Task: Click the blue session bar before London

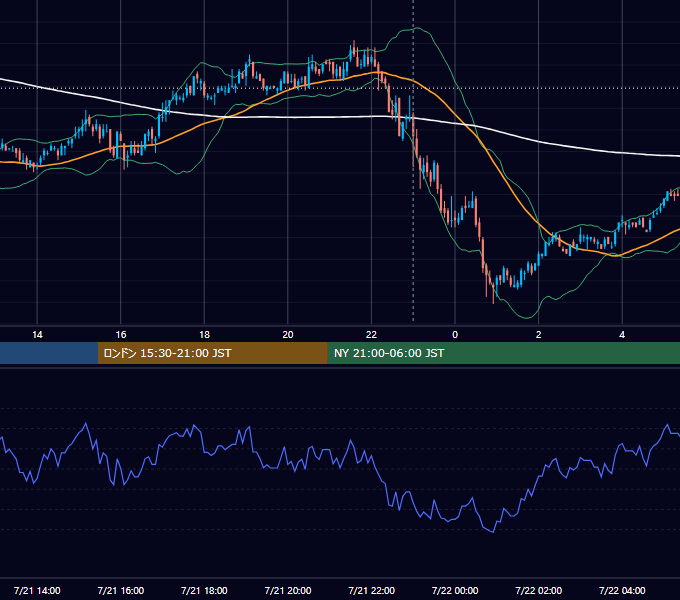Action: pos(49,353)
